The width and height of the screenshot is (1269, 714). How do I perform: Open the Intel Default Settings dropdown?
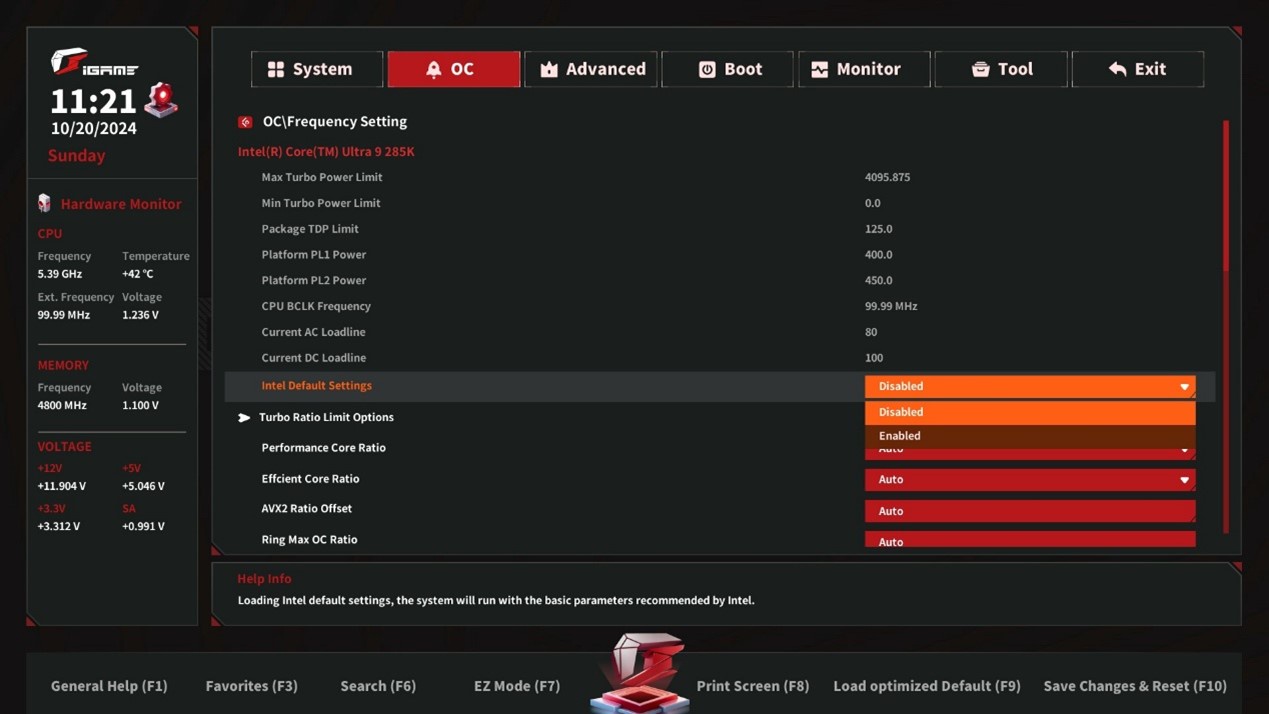1030,386
